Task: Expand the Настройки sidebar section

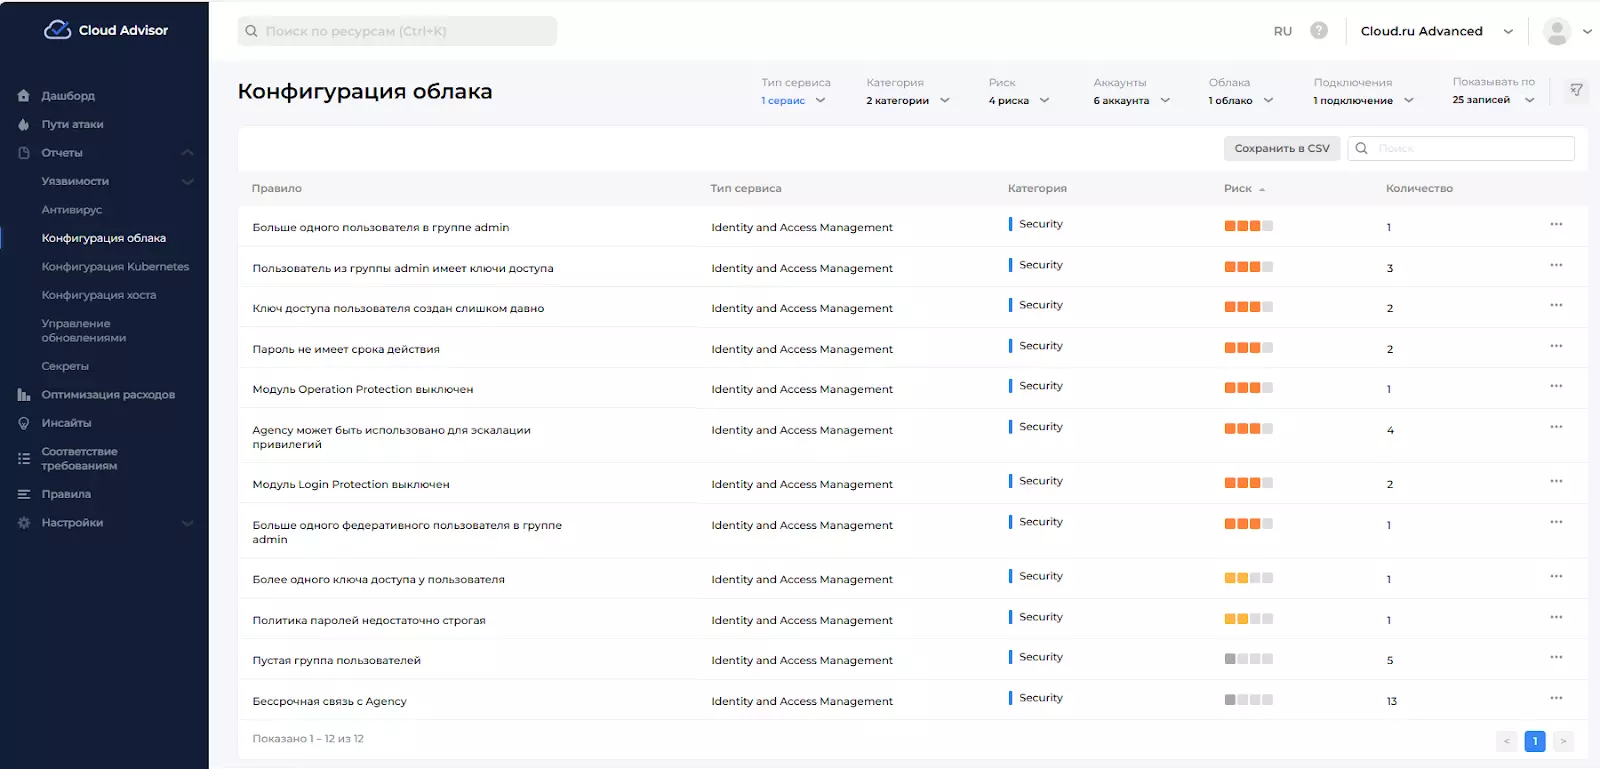Action: pos(187,523)
